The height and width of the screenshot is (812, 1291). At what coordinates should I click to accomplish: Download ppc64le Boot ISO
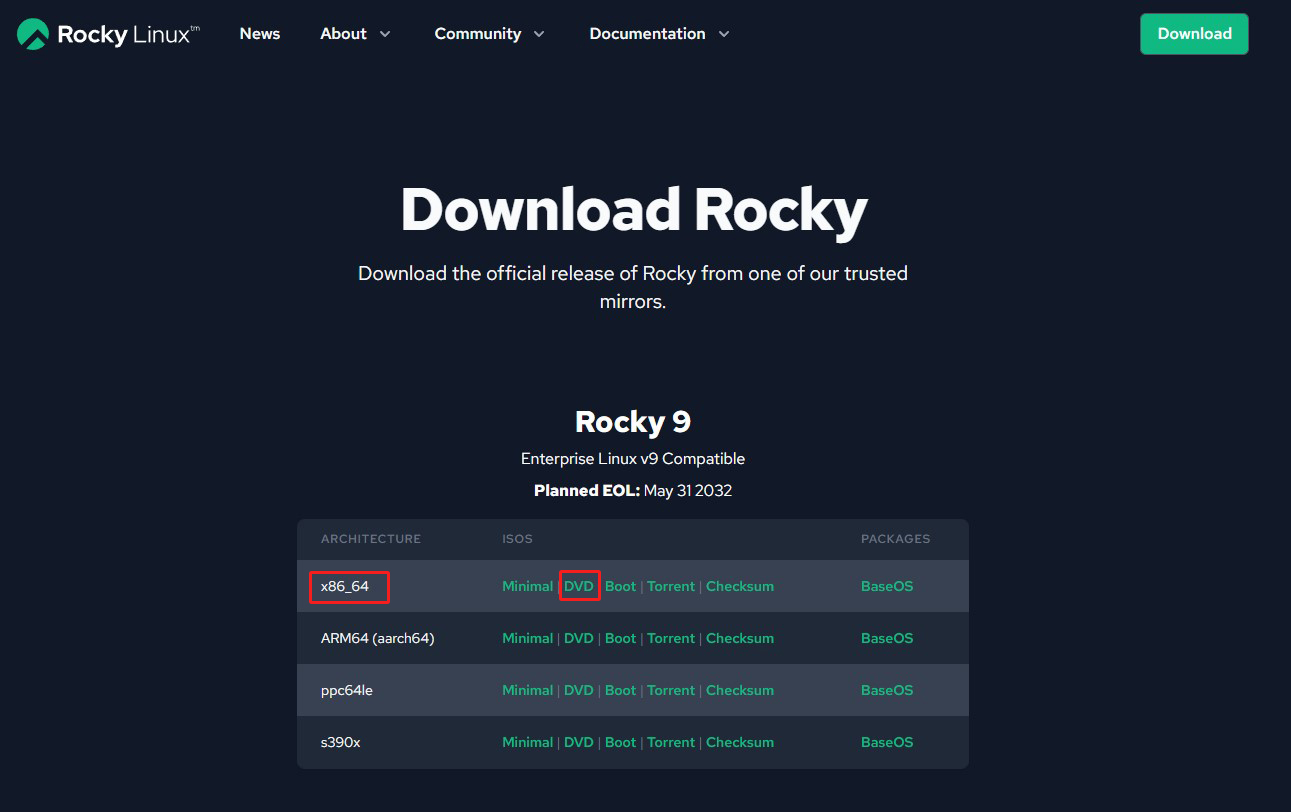click(620, 690)
